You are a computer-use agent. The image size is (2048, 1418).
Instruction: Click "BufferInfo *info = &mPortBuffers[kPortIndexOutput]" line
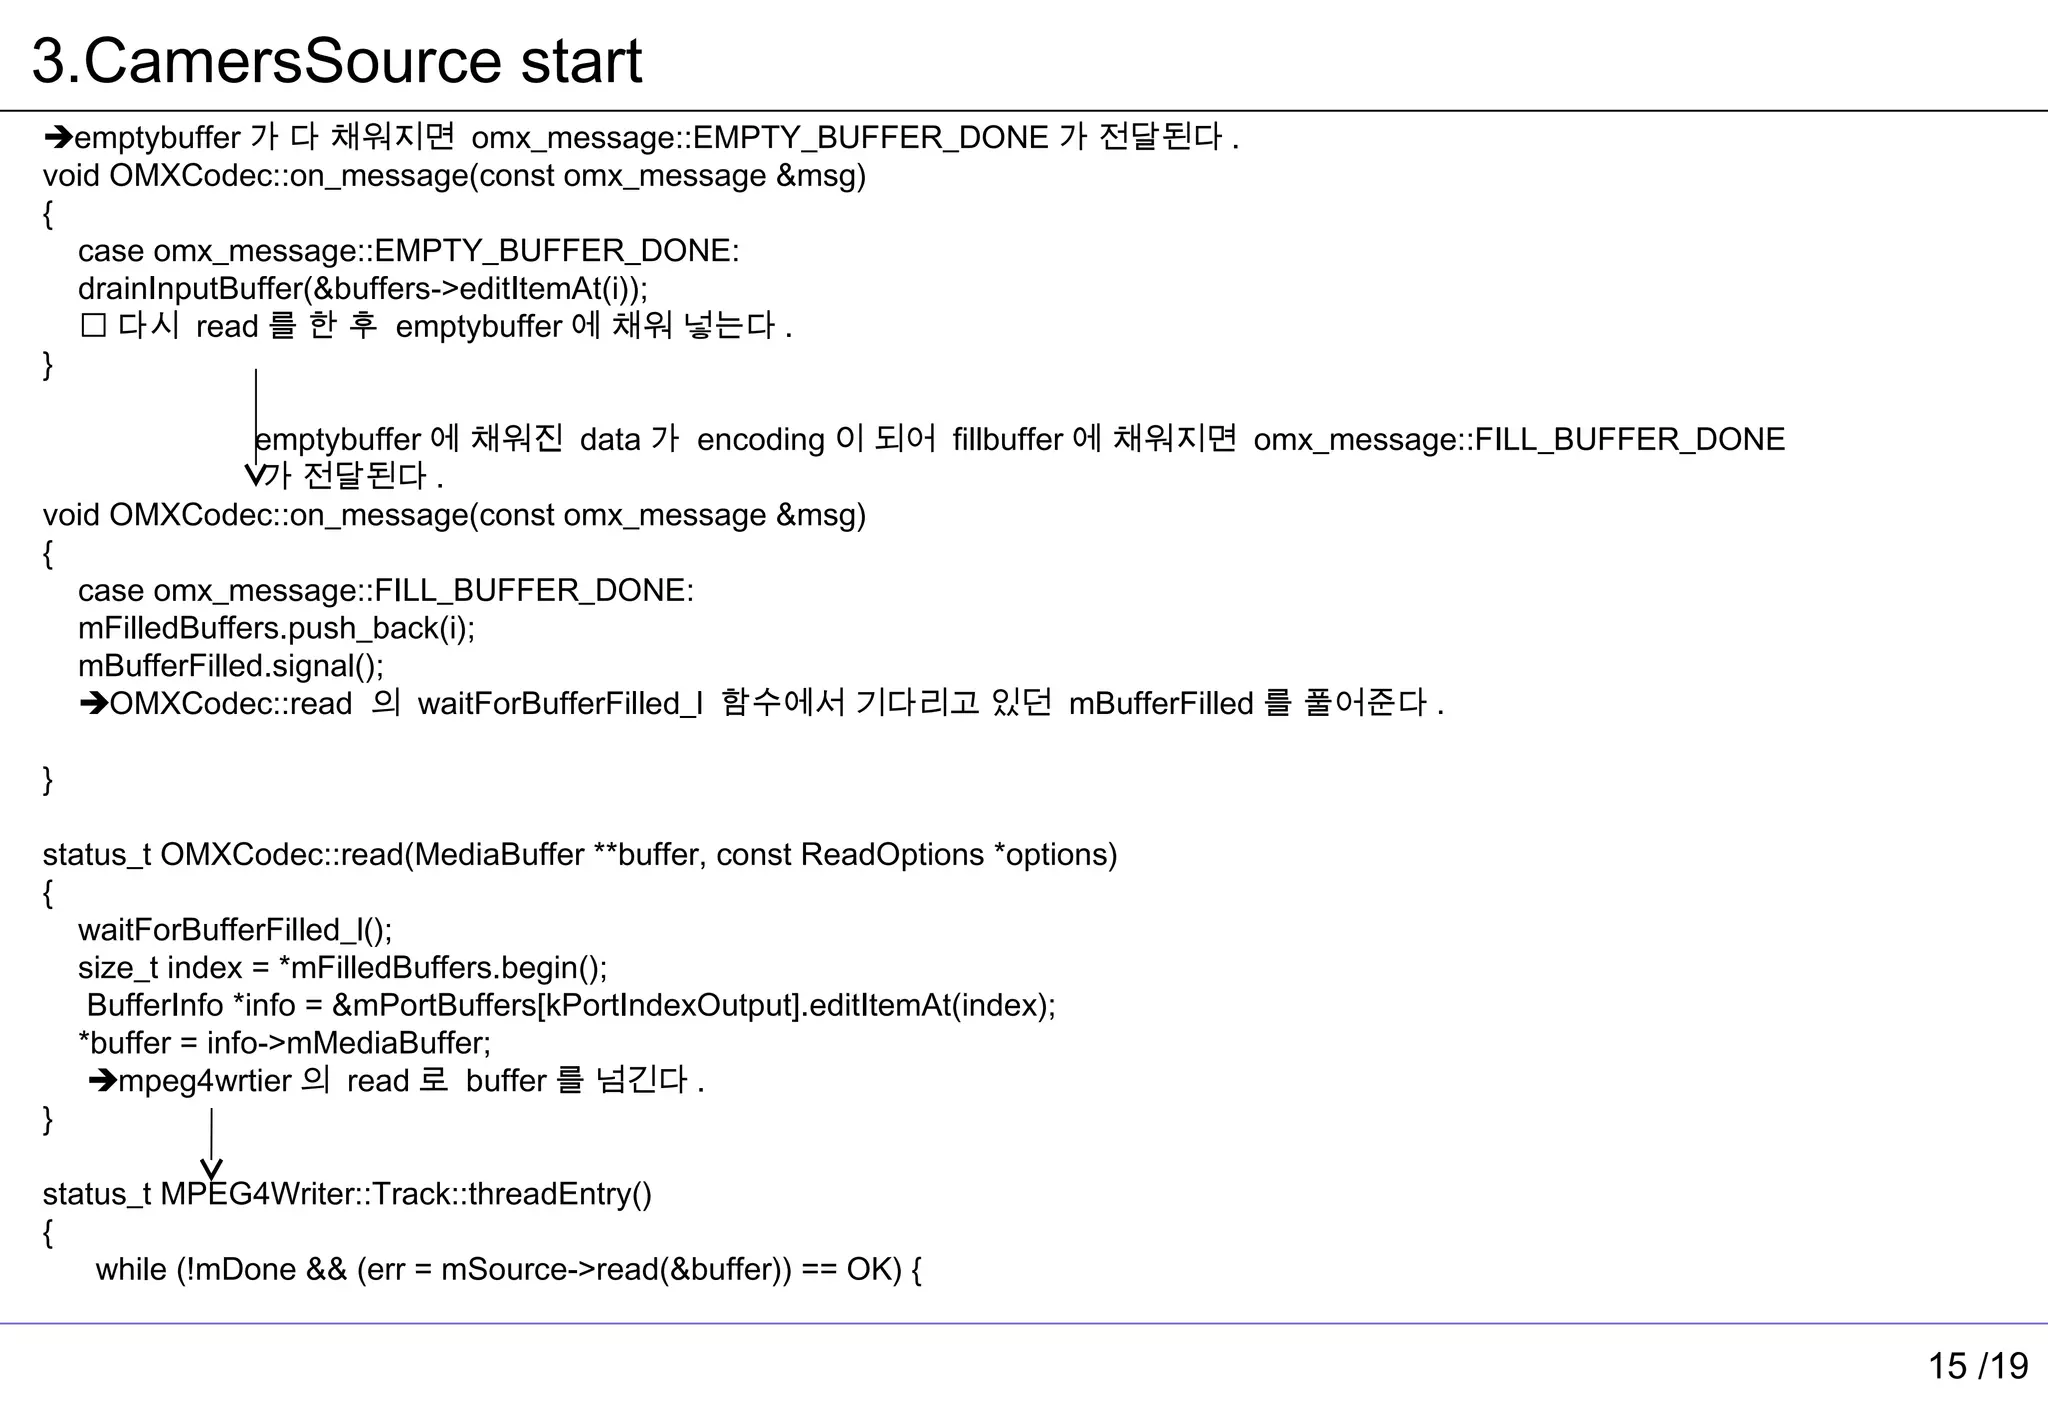tap(572, 1005)
